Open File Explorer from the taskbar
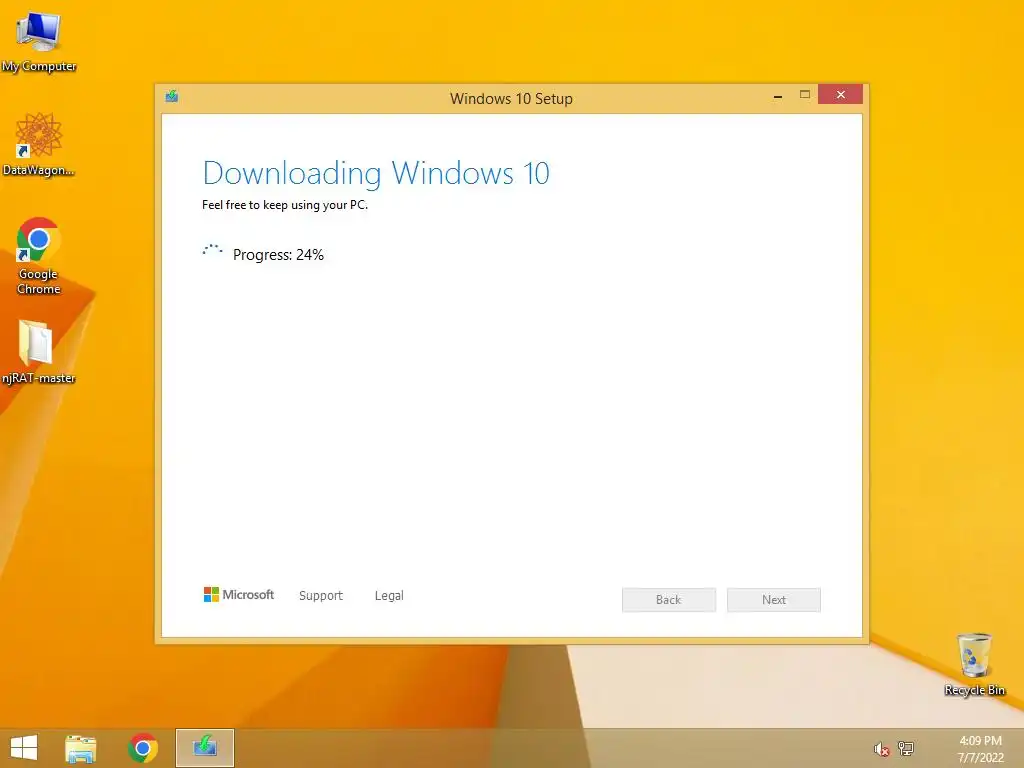The image size is (1024, 768). [80, 748]
